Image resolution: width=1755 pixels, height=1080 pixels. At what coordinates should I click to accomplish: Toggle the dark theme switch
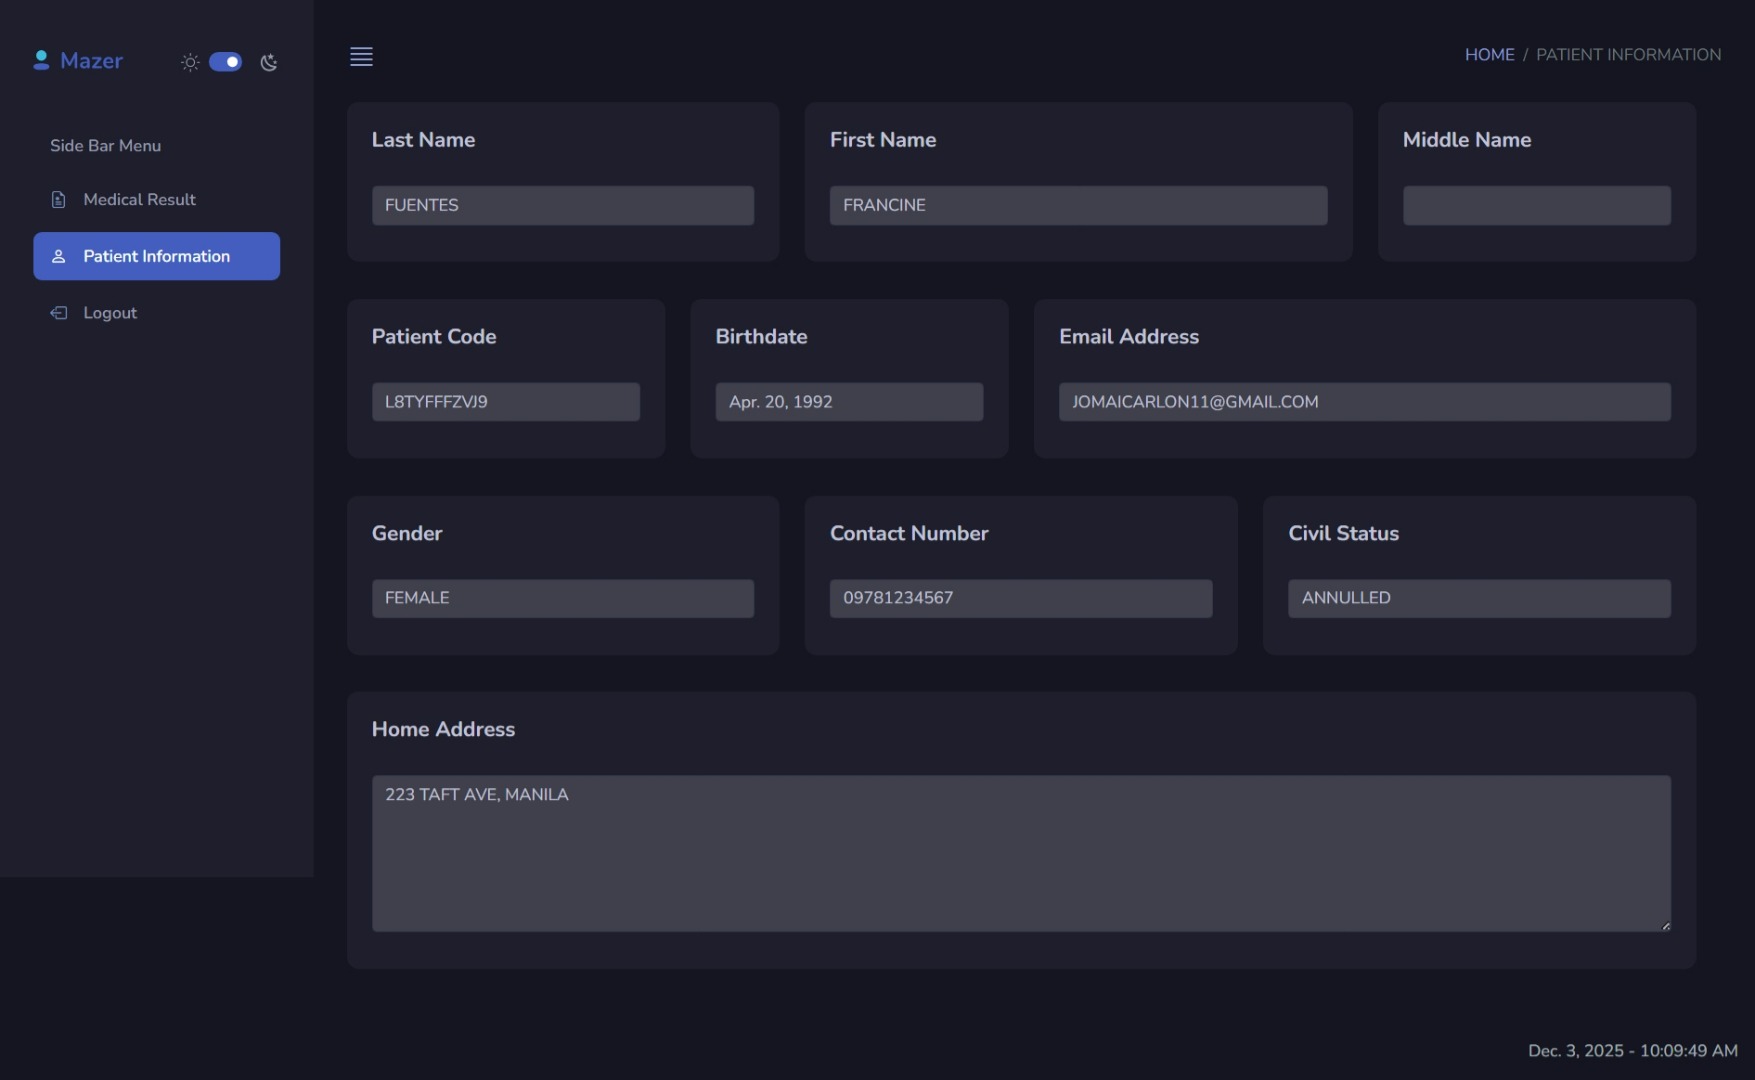pos(225,62)
